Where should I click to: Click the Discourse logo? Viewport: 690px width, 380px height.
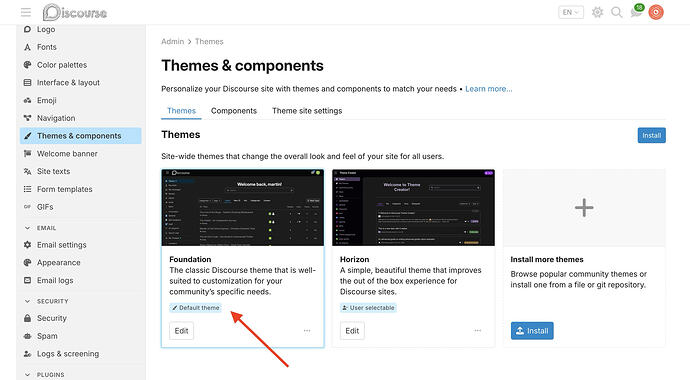click(x=75, y=12)
